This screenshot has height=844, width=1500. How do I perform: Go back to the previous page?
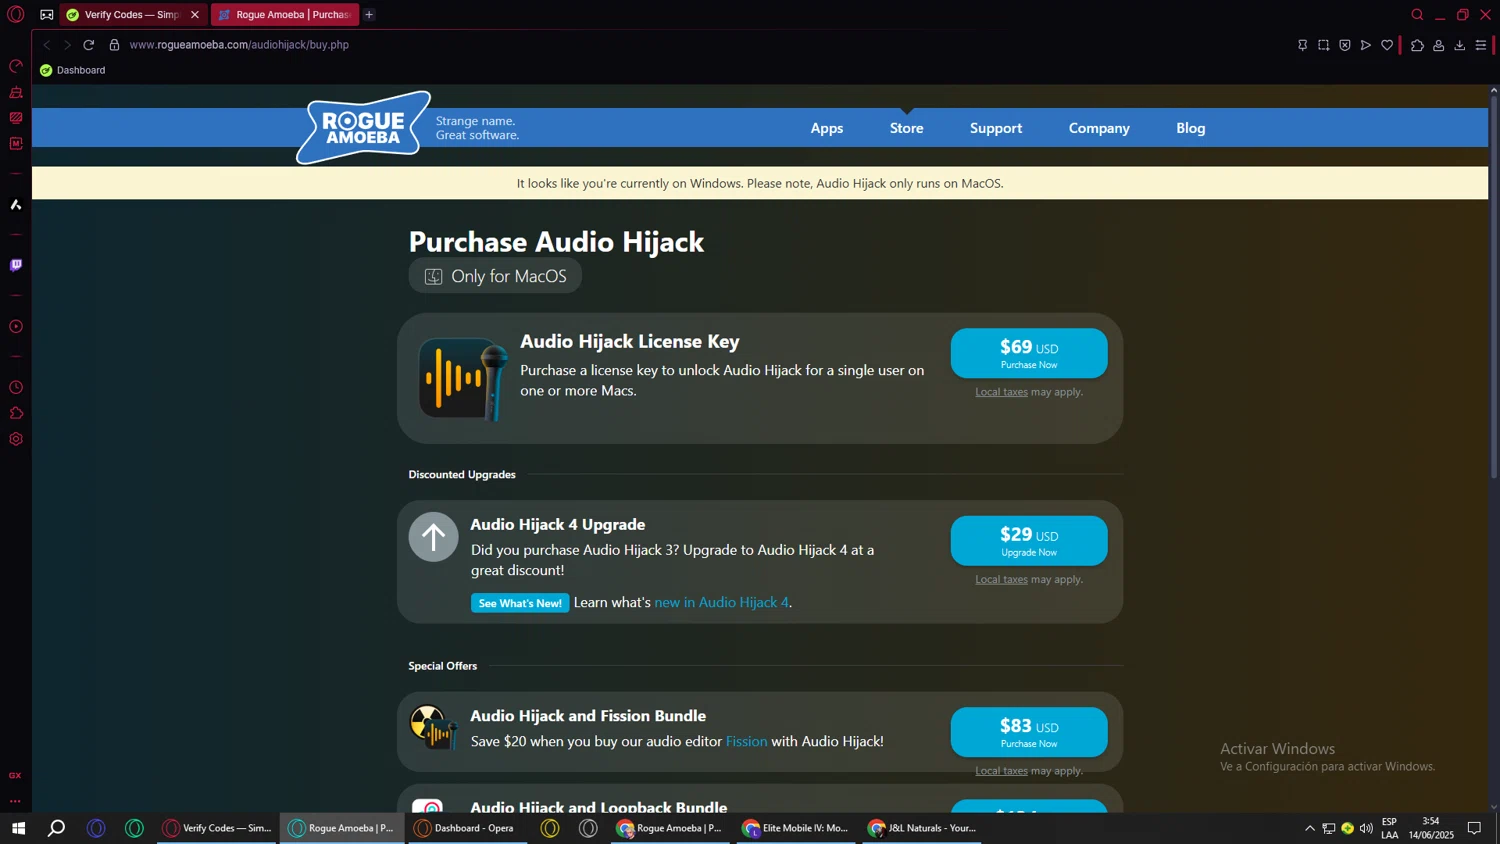[46, 45]
